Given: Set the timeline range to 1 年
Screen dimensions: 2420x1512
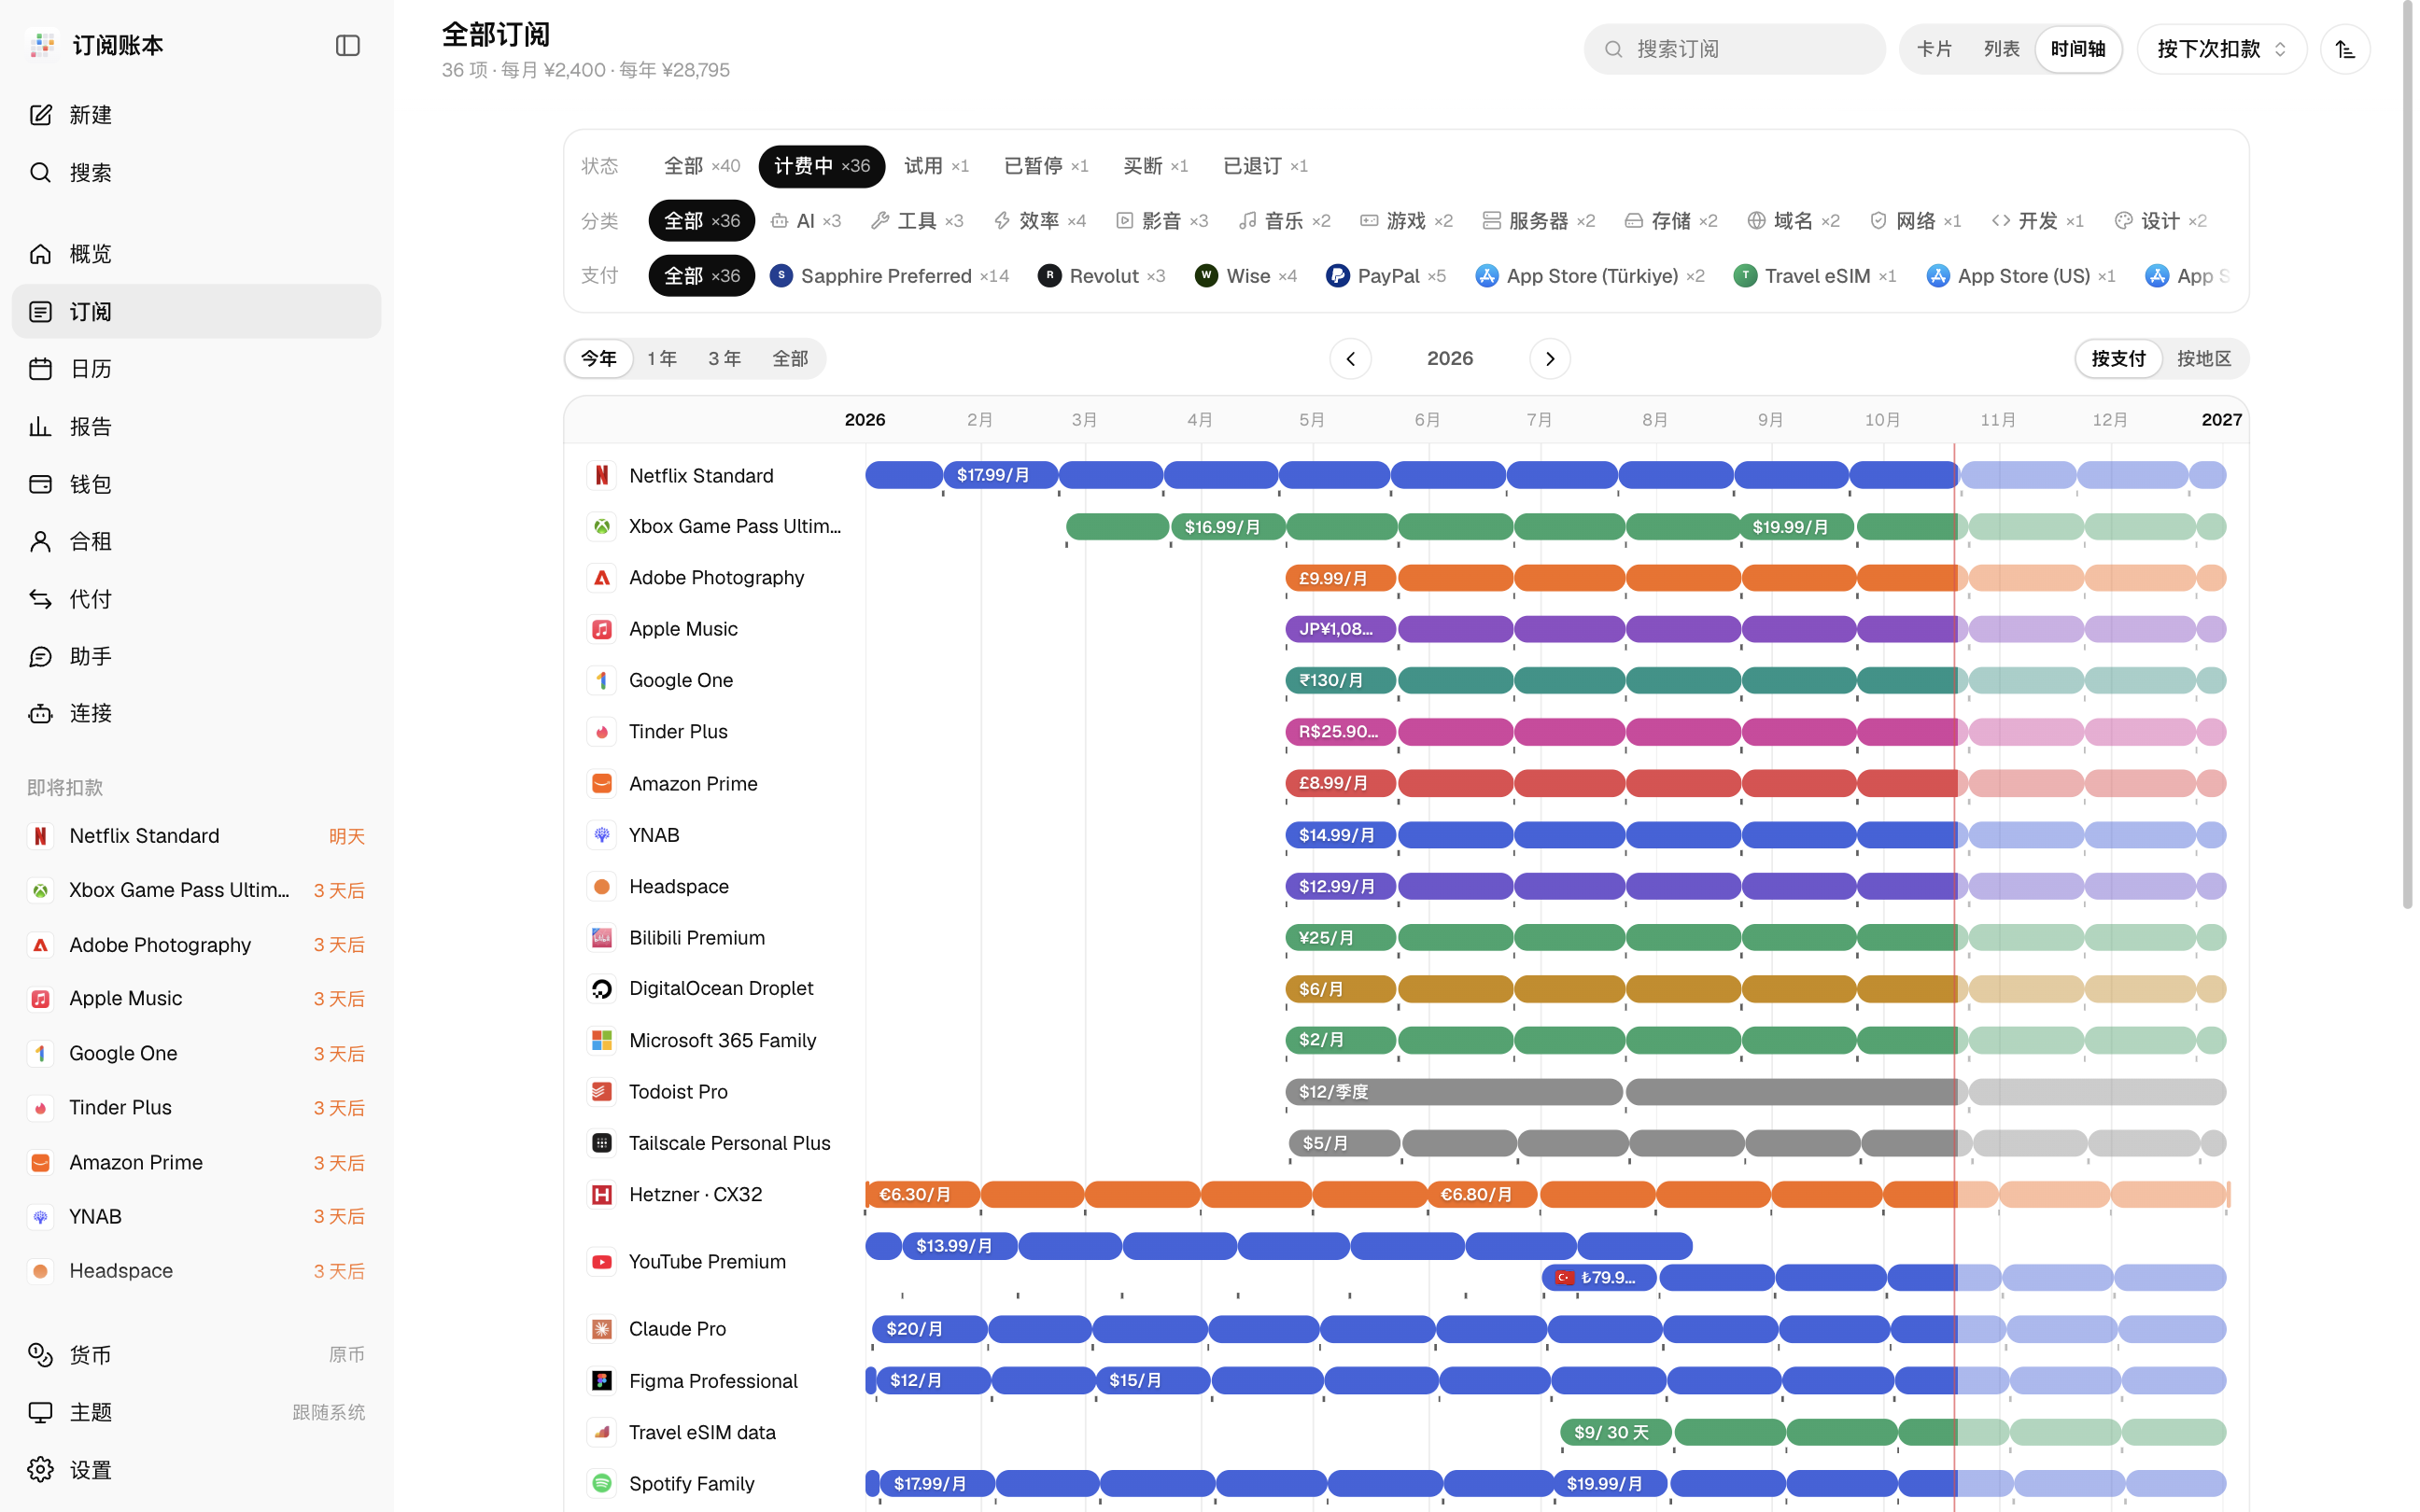Looking at the screenshot, I should click(661, 359).
